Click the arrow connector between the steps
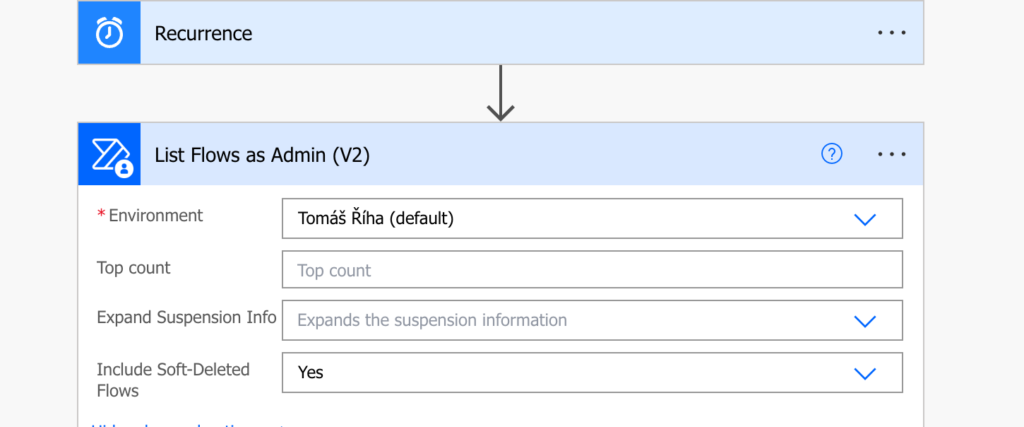This screenshot has width=1024, height=427. (500, 93)
